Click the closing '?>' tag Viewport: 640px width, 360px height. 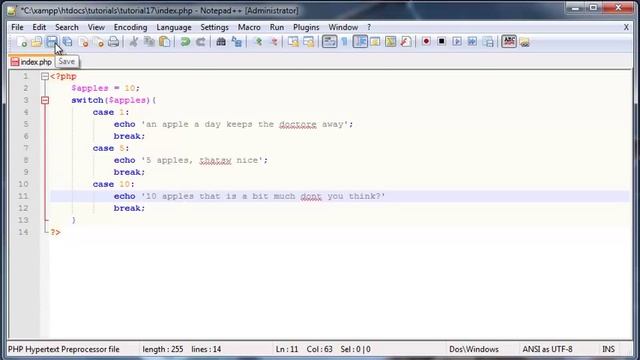(55, 232)
